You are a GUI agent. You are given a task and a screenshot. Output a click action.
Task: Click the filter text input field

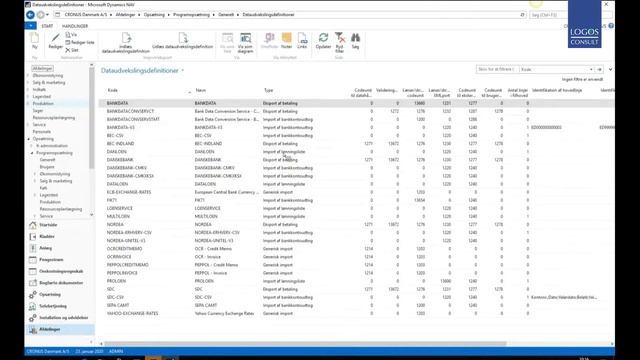coord(496,69)
